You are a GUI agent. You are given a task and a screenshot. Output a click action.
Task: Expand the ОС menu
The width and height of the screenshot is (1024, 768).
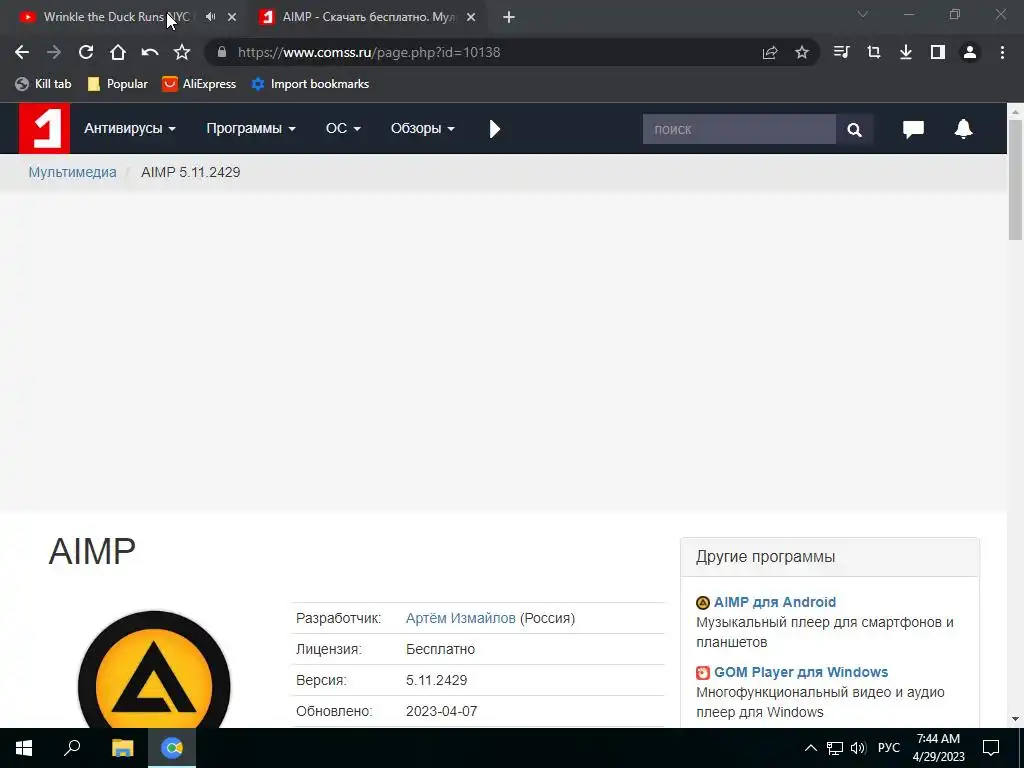point(343,129)
